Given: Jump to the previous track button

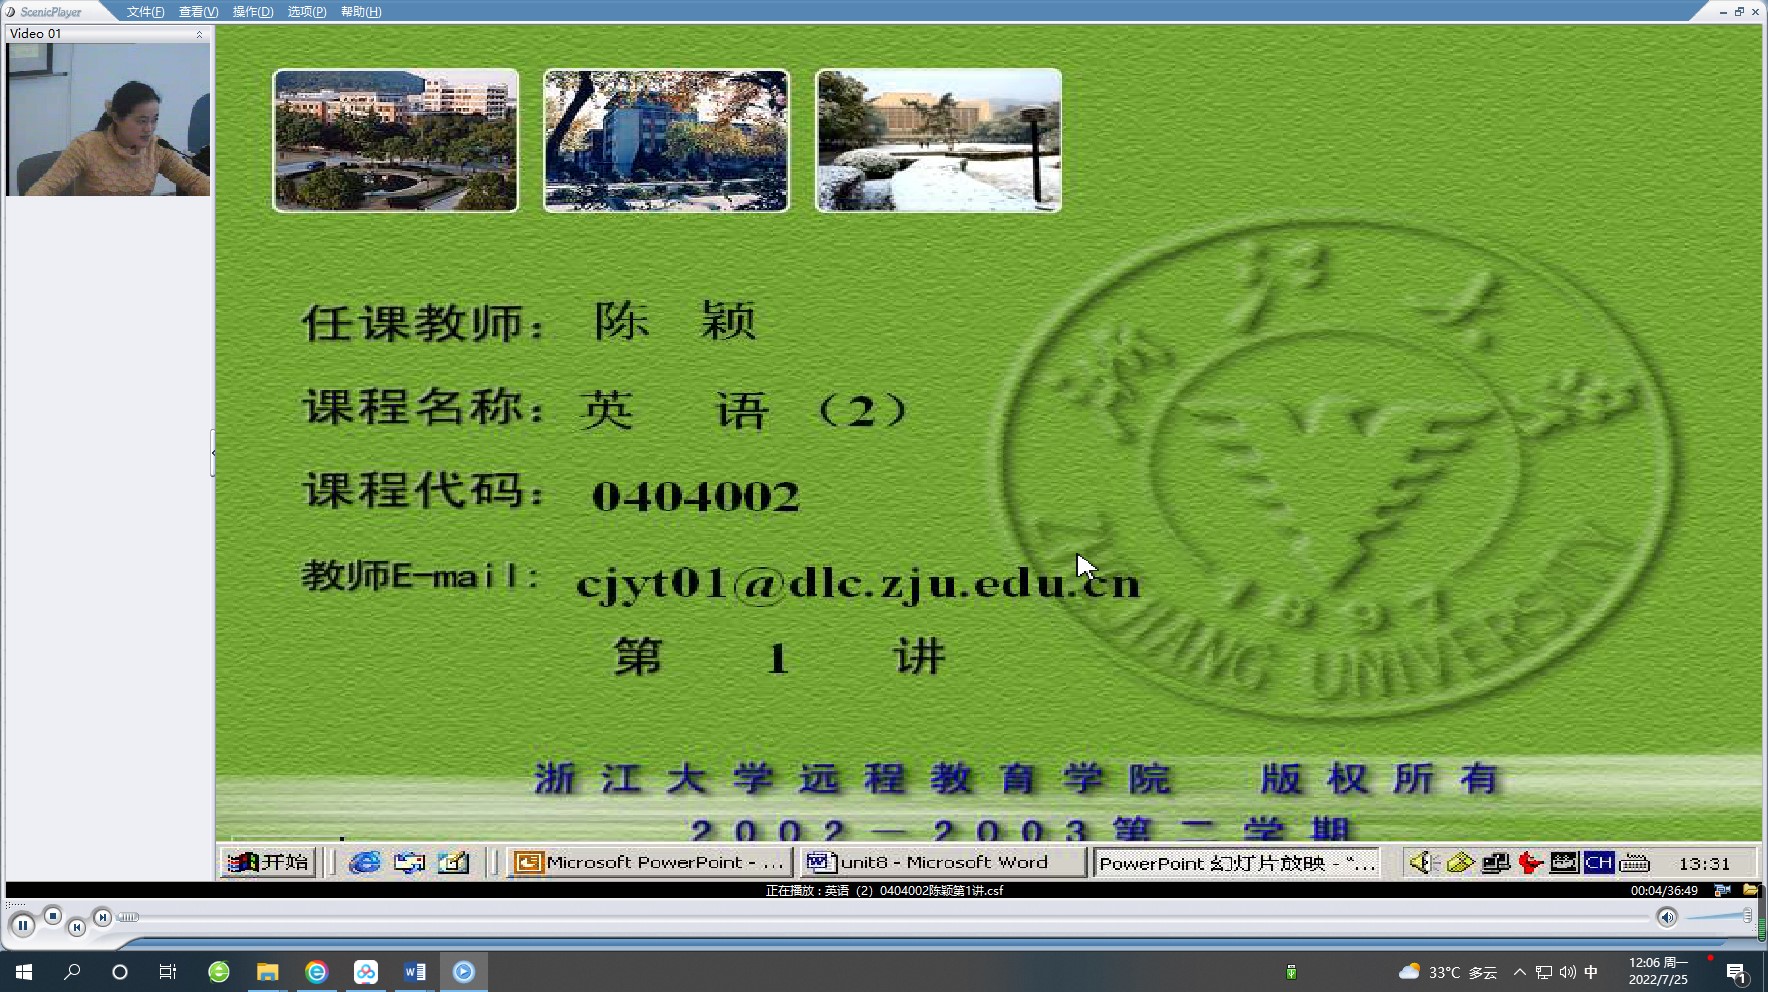Looking at the screenshot, I should [x=77, y=928].
